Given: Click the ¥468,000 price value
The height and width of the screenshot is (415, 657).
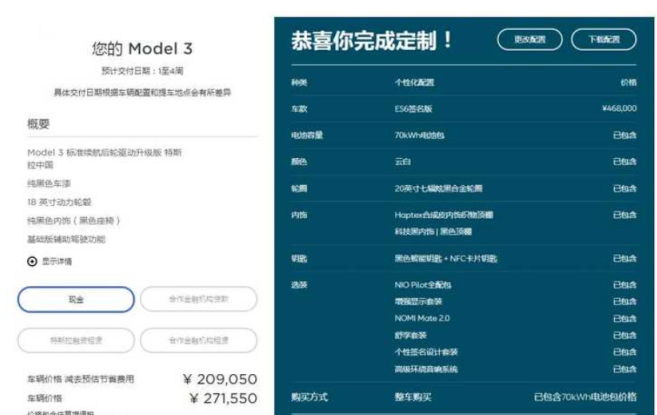Looking at the screenshot, I should [x=618, y=108].
